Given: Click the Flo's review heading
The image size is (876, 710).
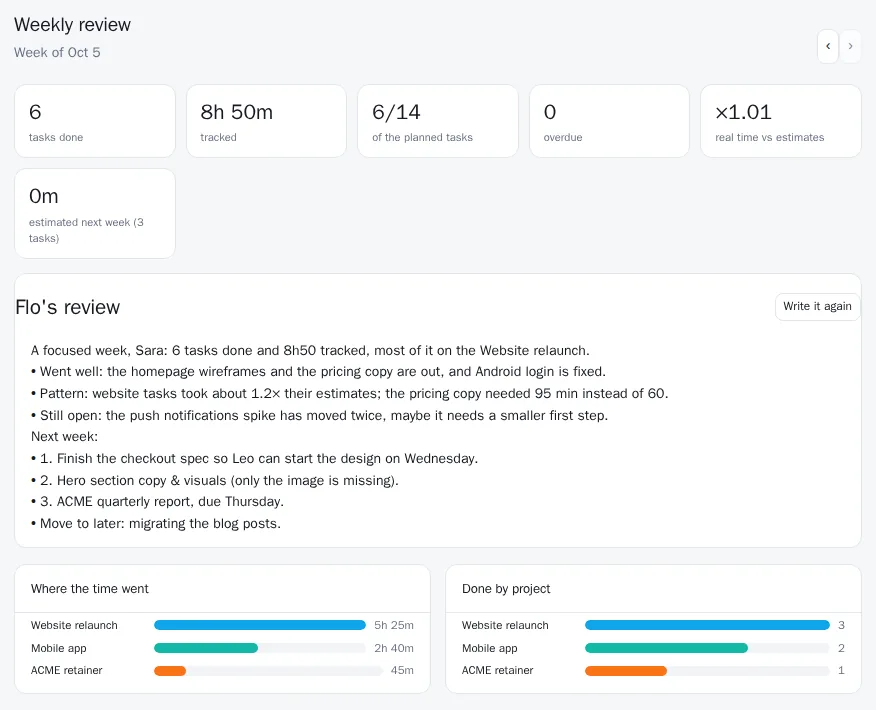Looking at the screenshot, I should (x=68, y=307).
